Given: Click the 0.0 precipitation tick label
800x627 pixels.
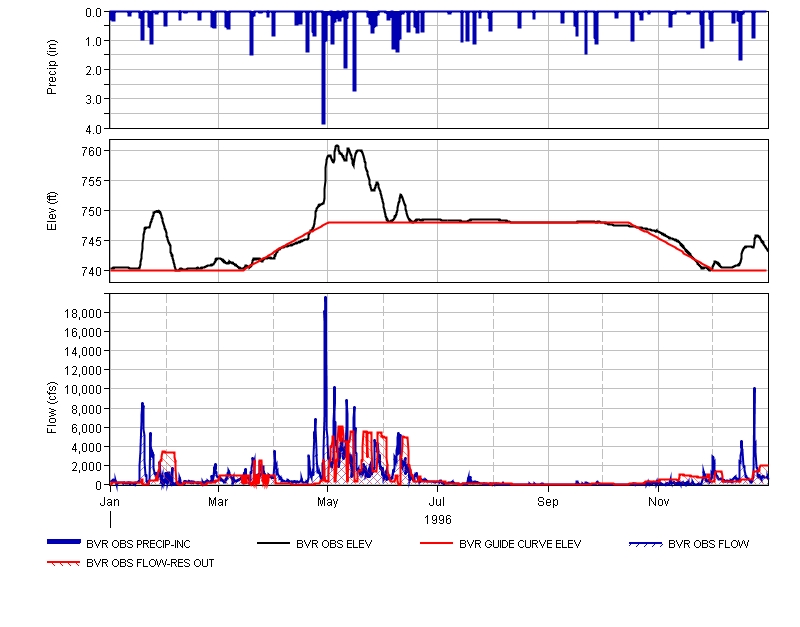Looking at the screenshot, I should pyautogui.click(x=93, y=12).
